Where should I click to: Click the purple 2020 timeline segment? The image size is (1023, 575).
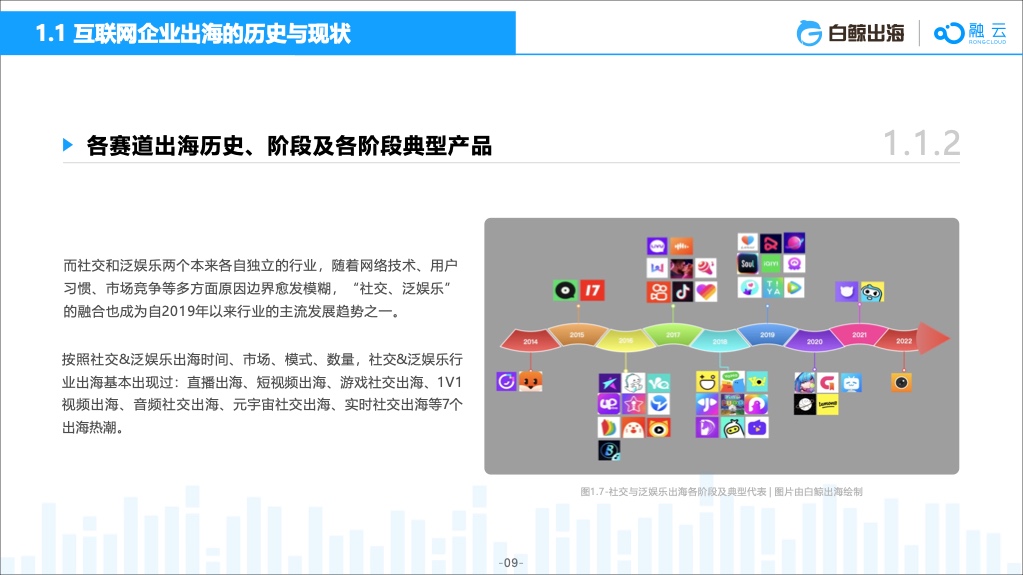(815, 341)
